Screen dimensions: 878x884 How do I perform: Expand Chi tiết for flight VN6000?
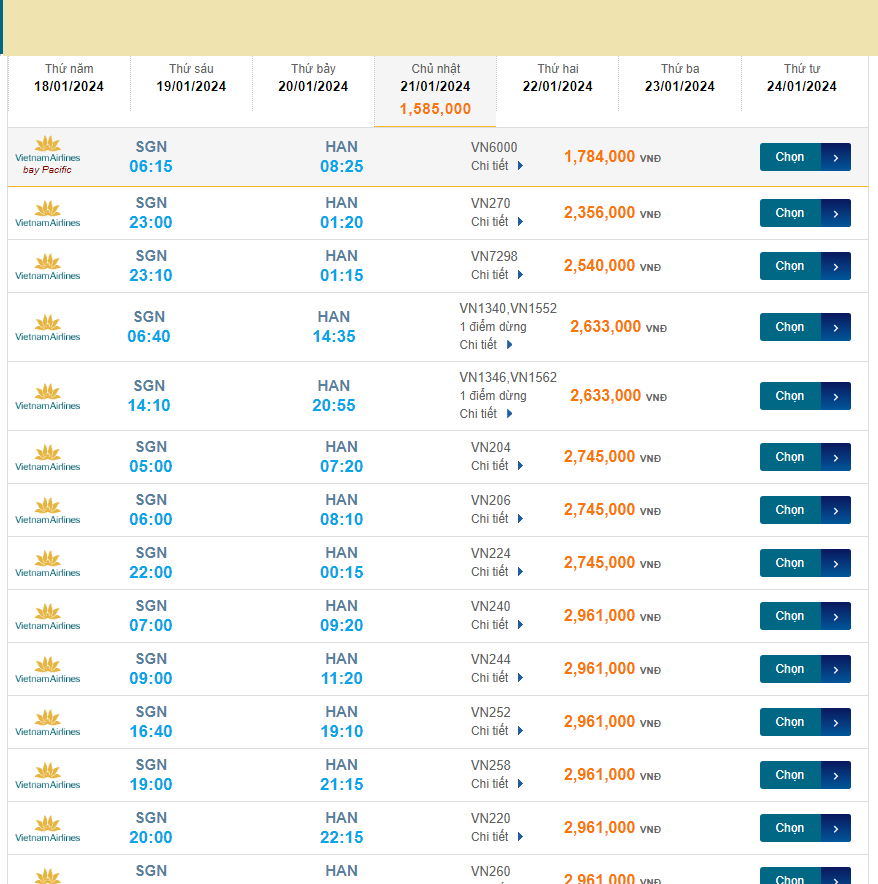pyautogui.click(x=497, y=166)
